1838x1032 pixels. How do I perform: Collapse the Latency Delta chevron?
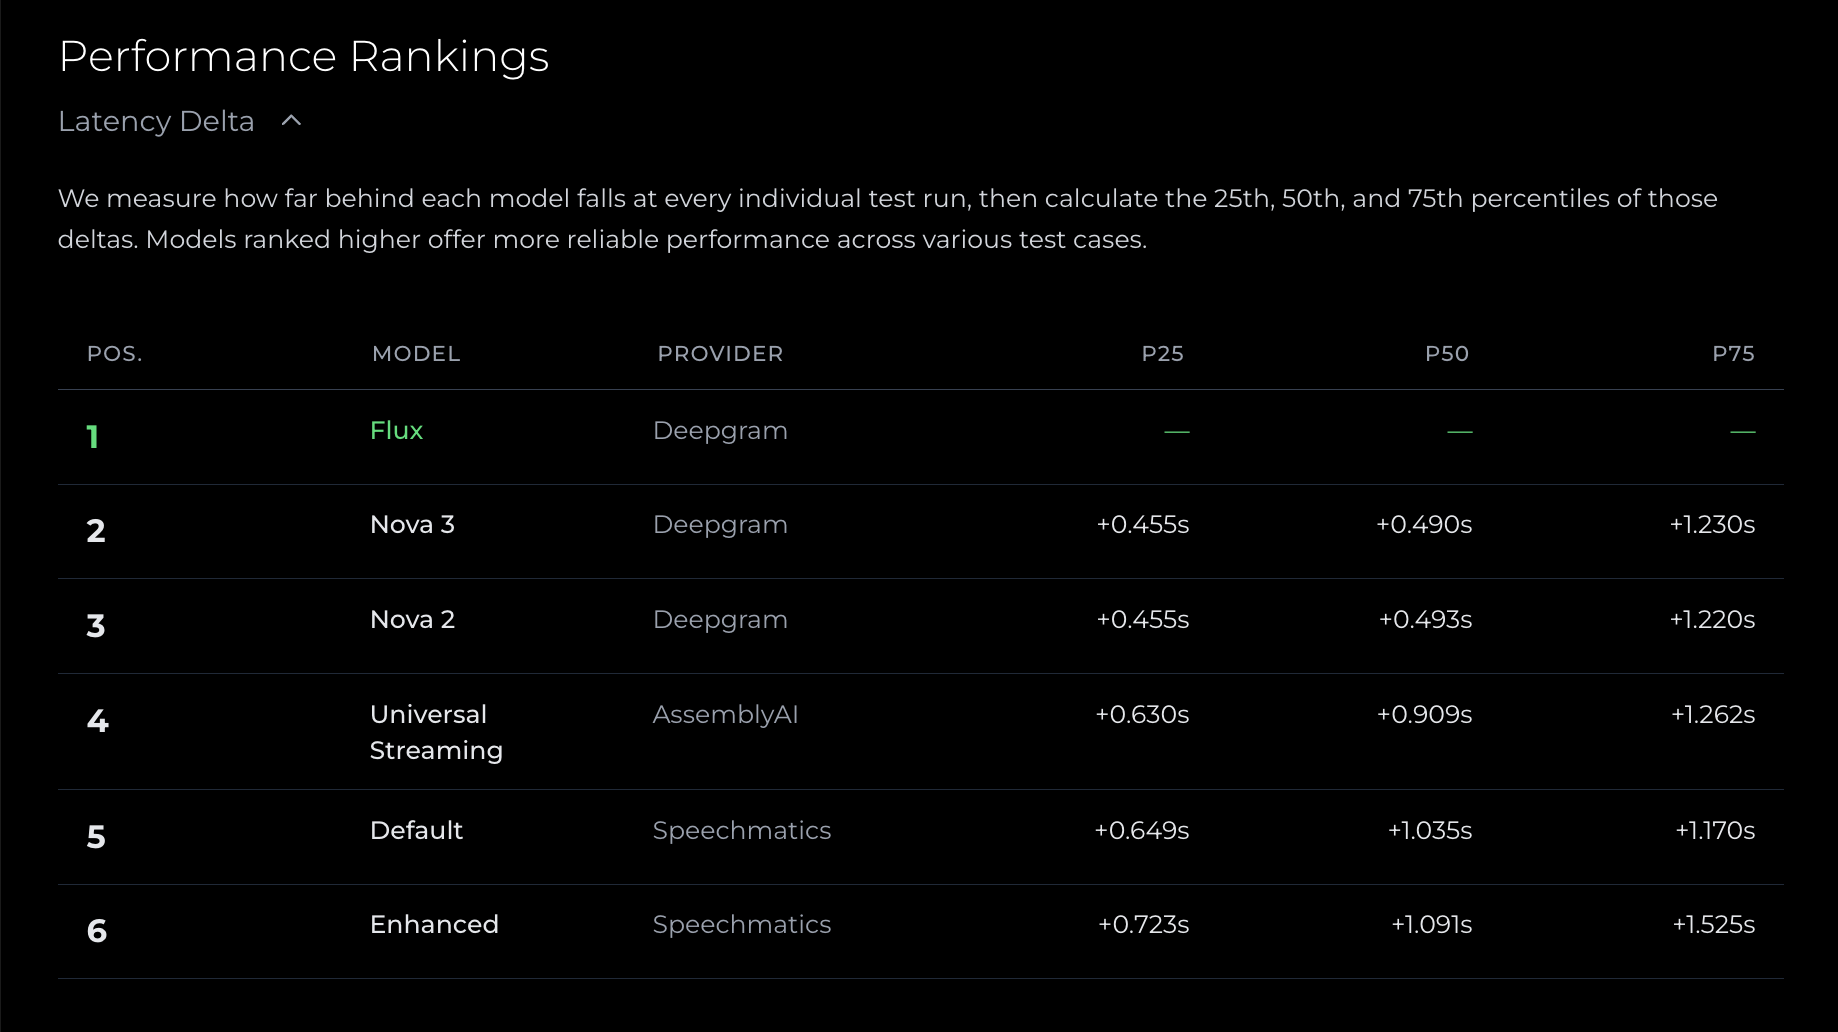coord(291,121)
